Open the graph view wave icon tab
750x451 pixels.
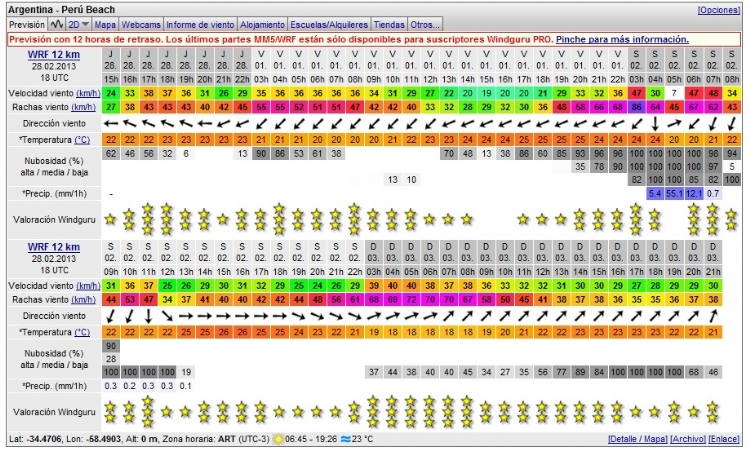point(57,24)
